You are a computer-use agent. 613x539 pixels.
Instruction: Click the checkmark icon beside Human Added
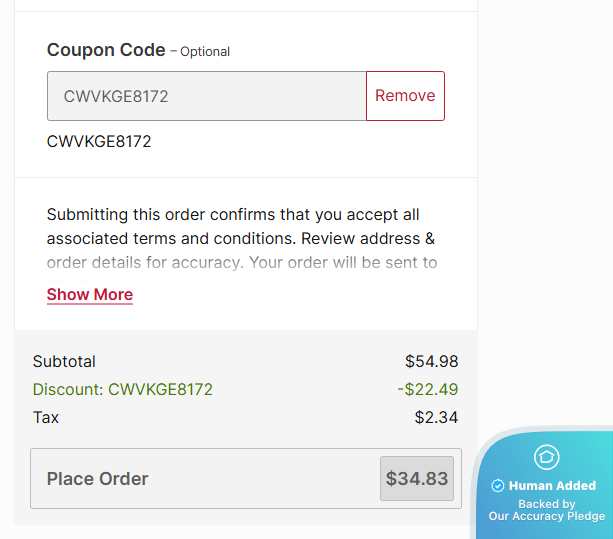point(498,486)
